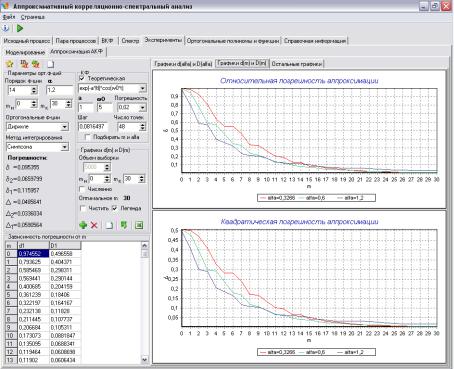
Task: Select cell 0,361239 in row 5
Action: pyautogui.click(x=33, y=295)
